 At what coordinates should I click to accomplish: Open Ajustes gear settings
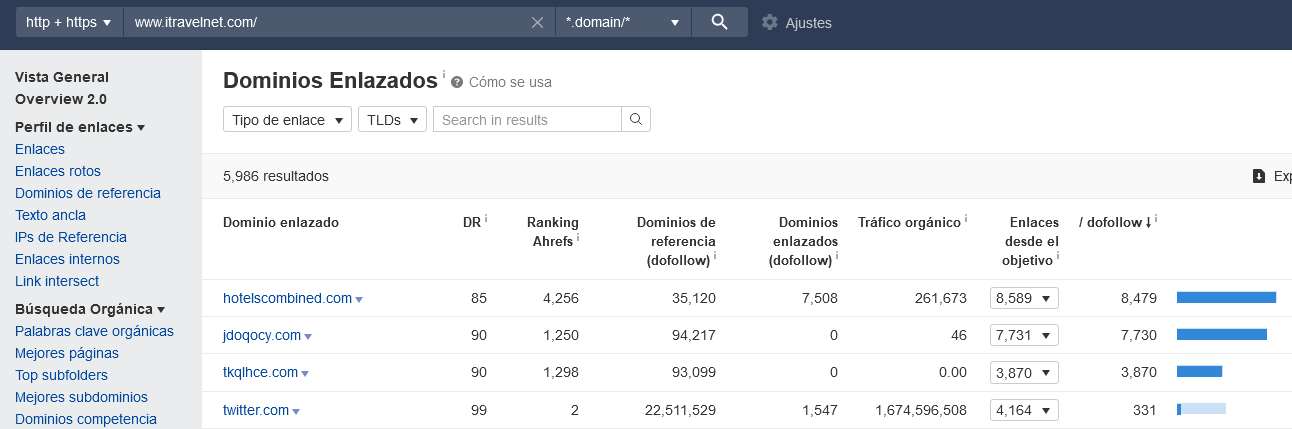[x=769, y=22]
